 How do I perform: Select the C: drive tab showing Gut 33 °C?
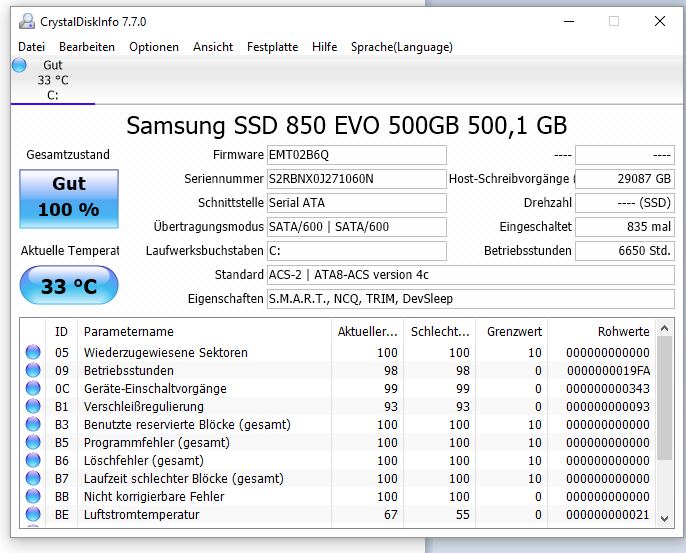click(x=52, y=80)
